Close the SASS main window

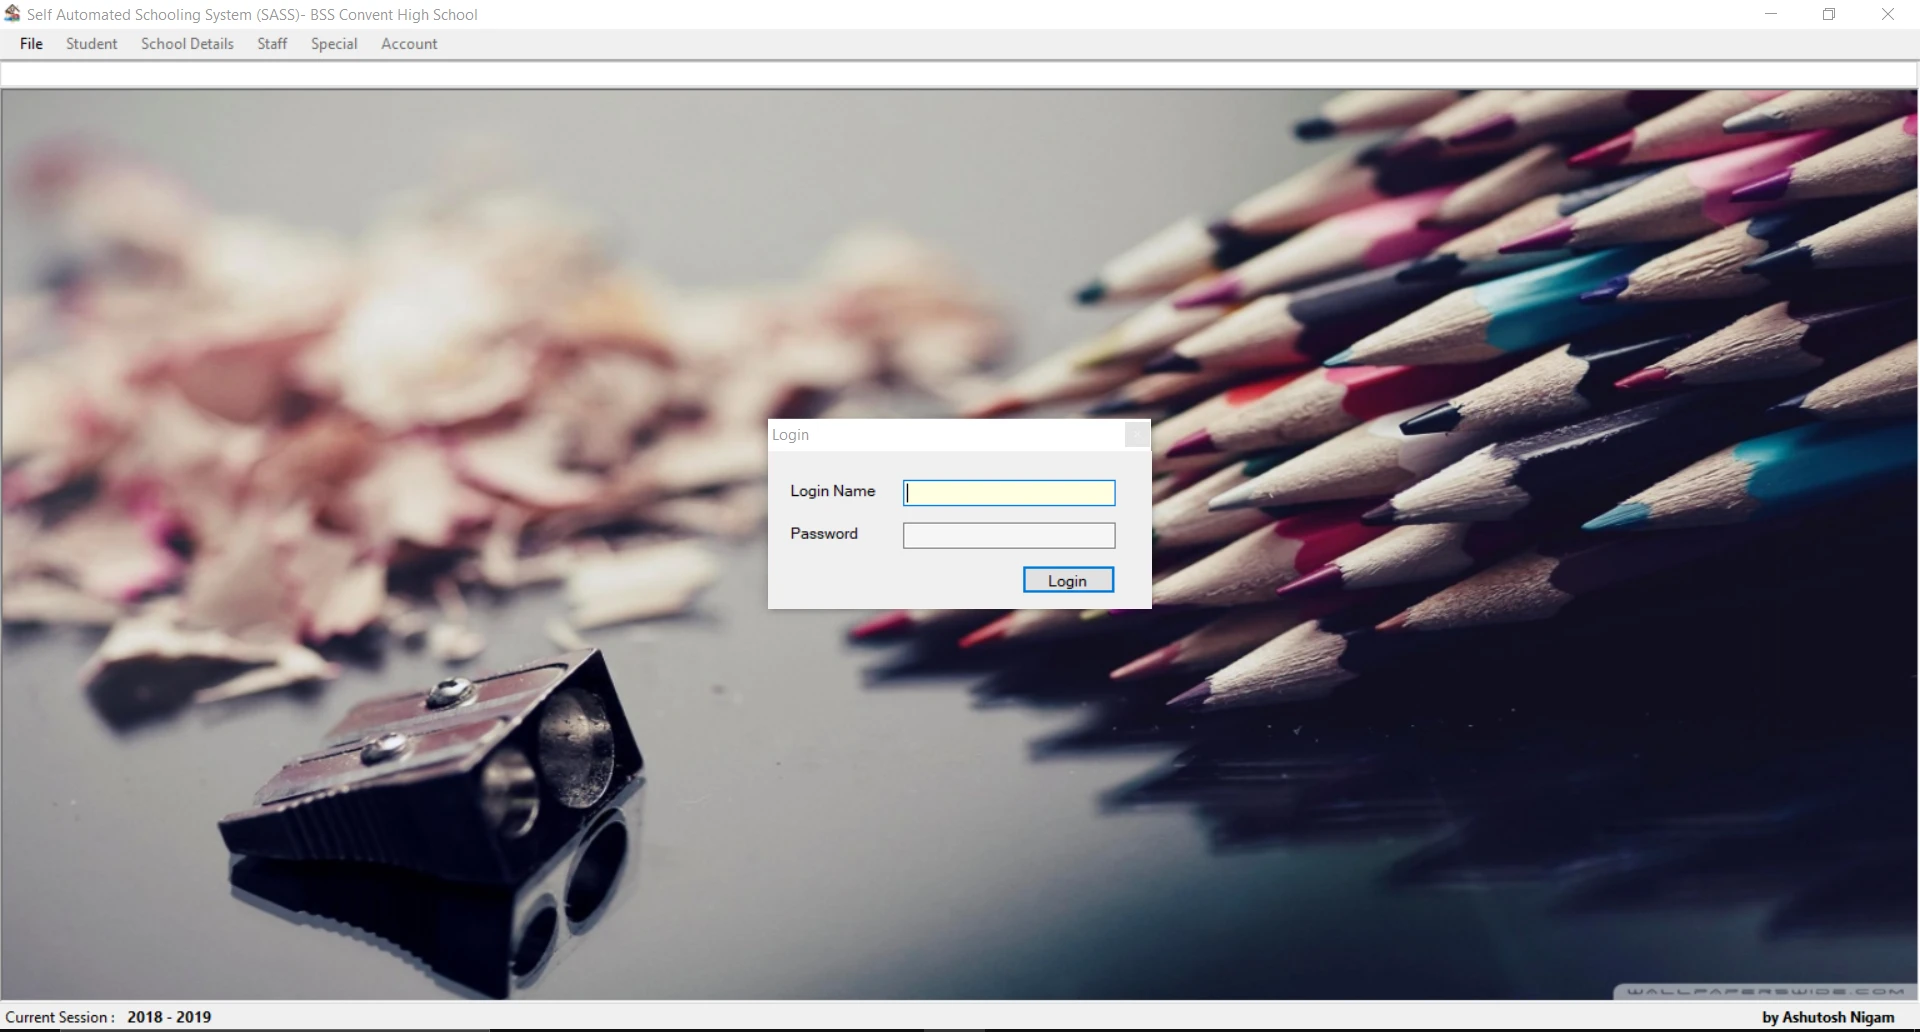click(x=1887, y=14)
